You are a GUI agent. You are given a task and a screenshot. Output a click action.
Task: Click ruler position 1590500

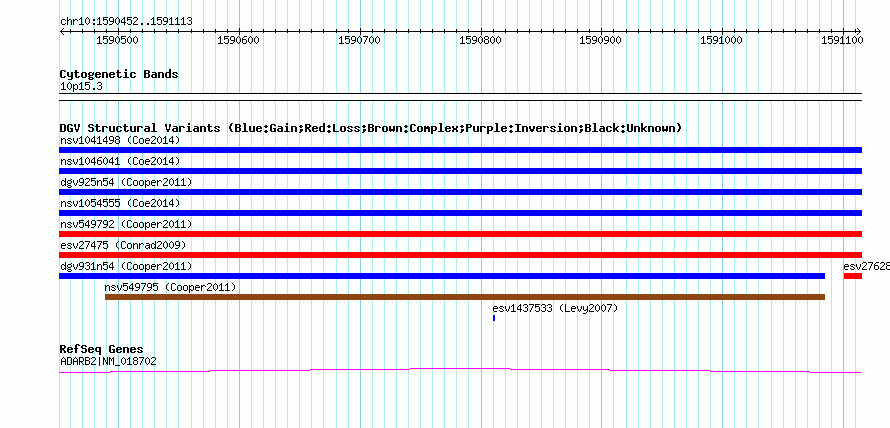(x=119, y=40)
